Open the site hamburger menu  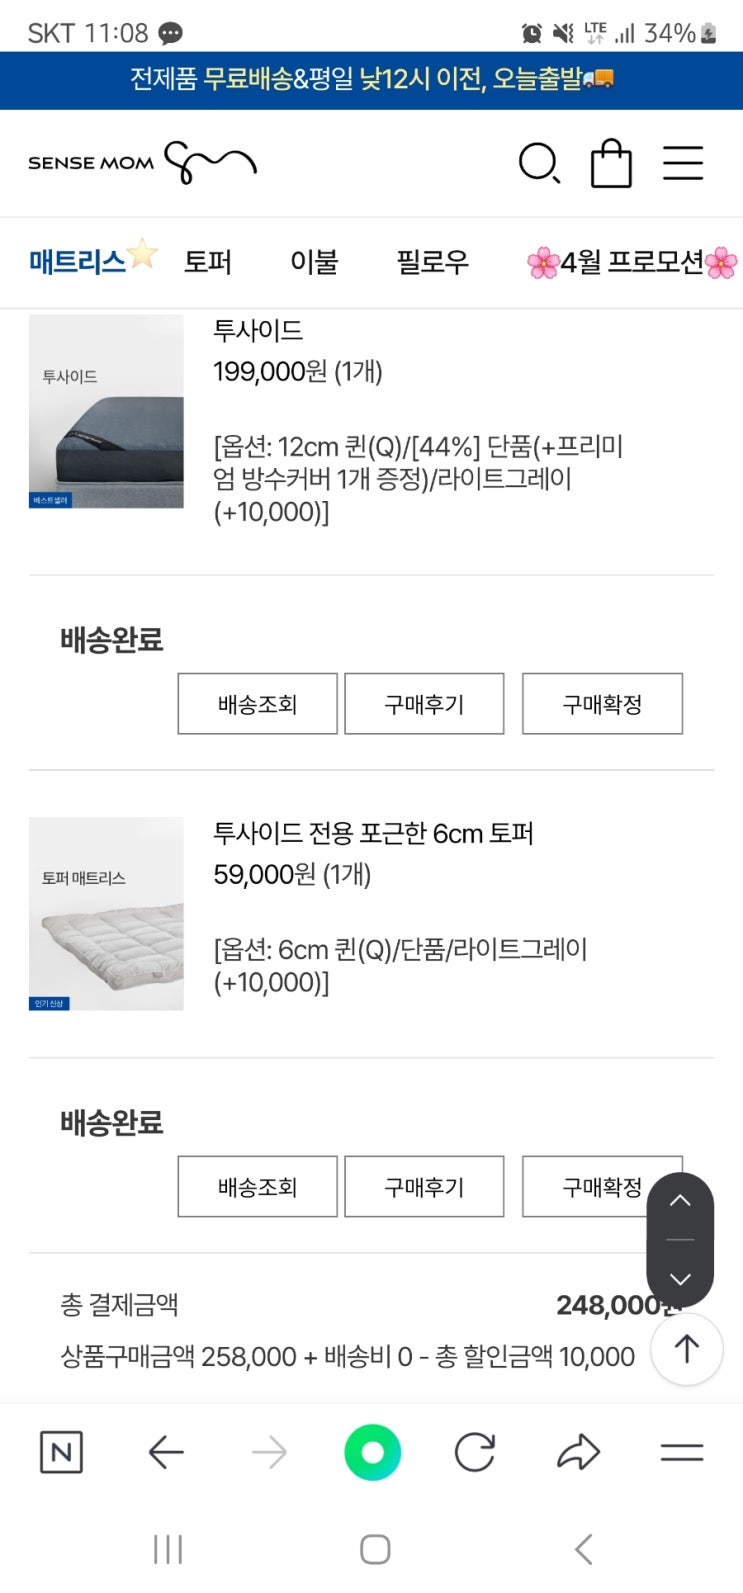click(683, 163)
